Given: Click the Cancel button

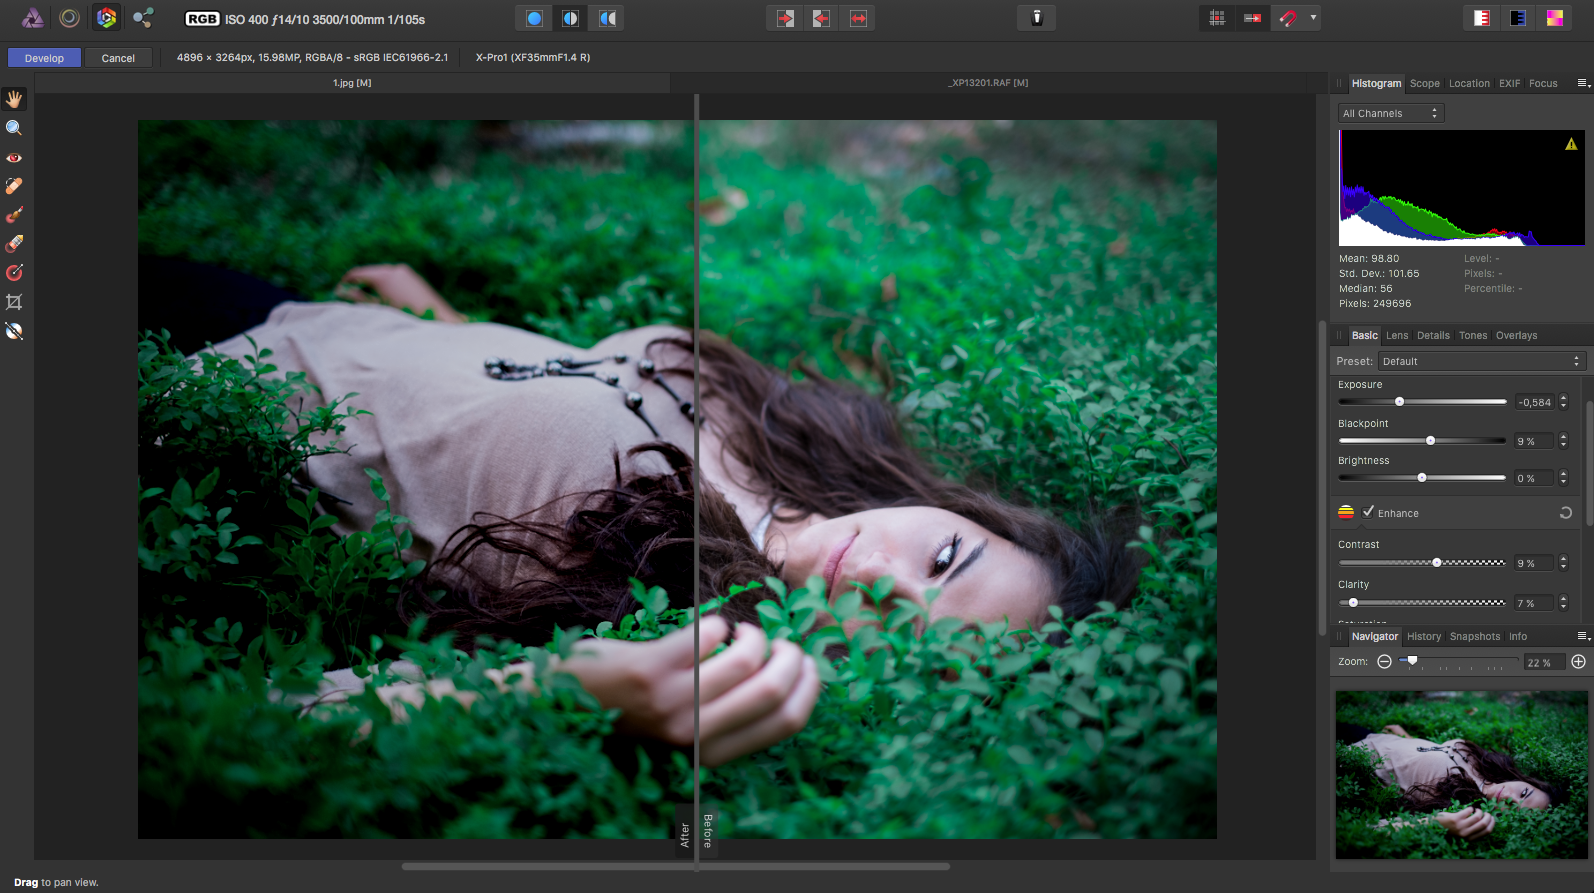Looking at the screenshot, I should point(118,58).
